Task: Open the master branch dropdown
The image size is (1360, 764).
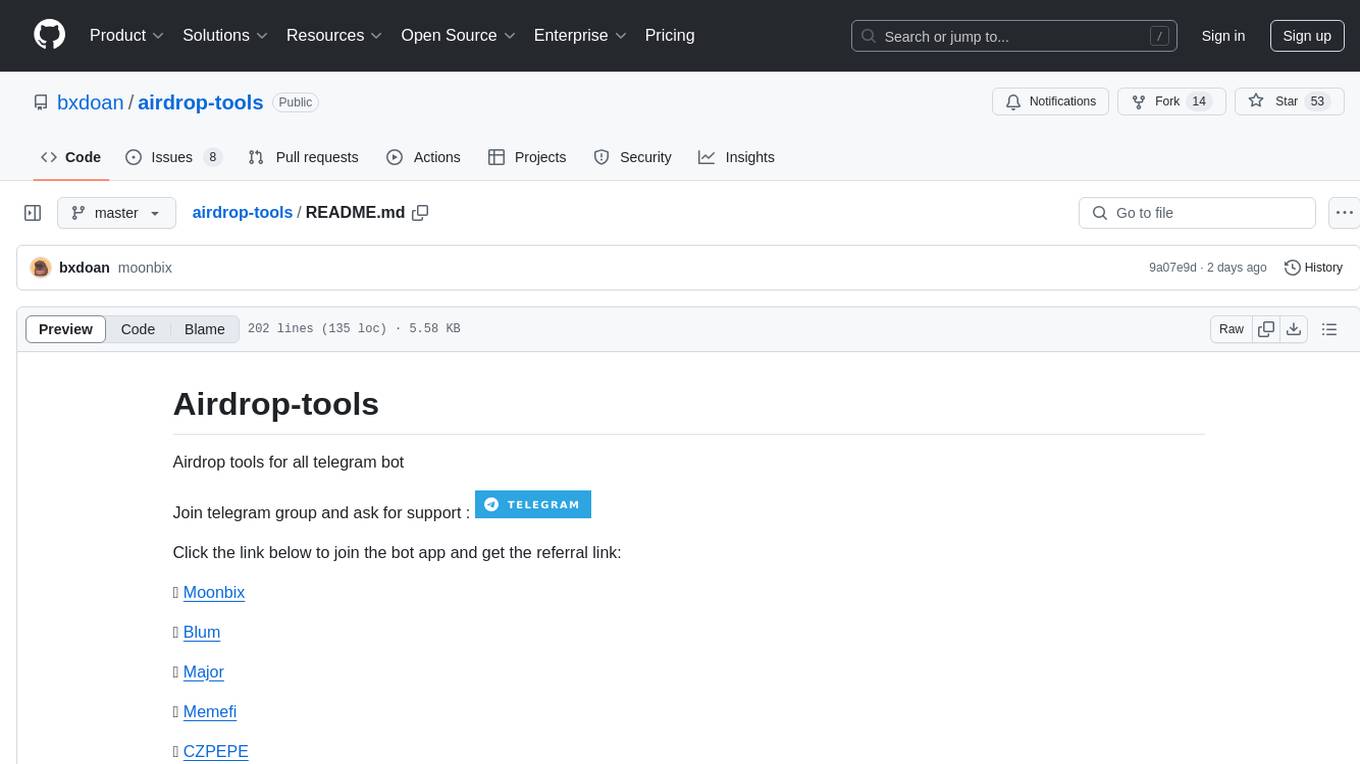Action: click(x=116, y=213)
